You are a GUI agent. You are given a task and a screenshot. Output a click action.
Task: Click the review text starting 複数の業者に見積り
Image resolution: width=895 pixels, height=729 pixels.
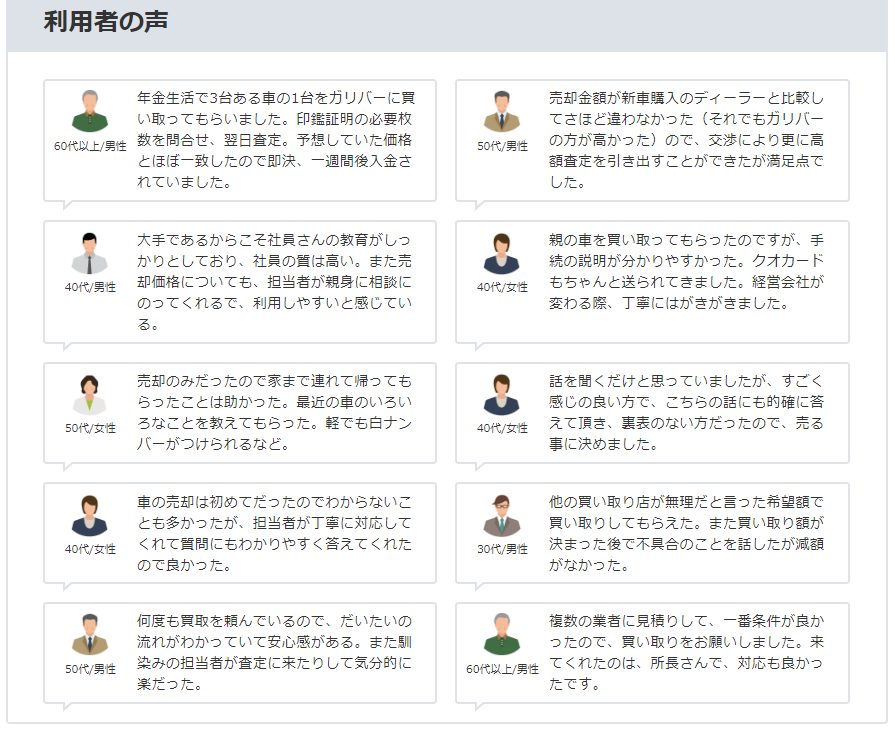pyautogui.click(x=687, y=652)
